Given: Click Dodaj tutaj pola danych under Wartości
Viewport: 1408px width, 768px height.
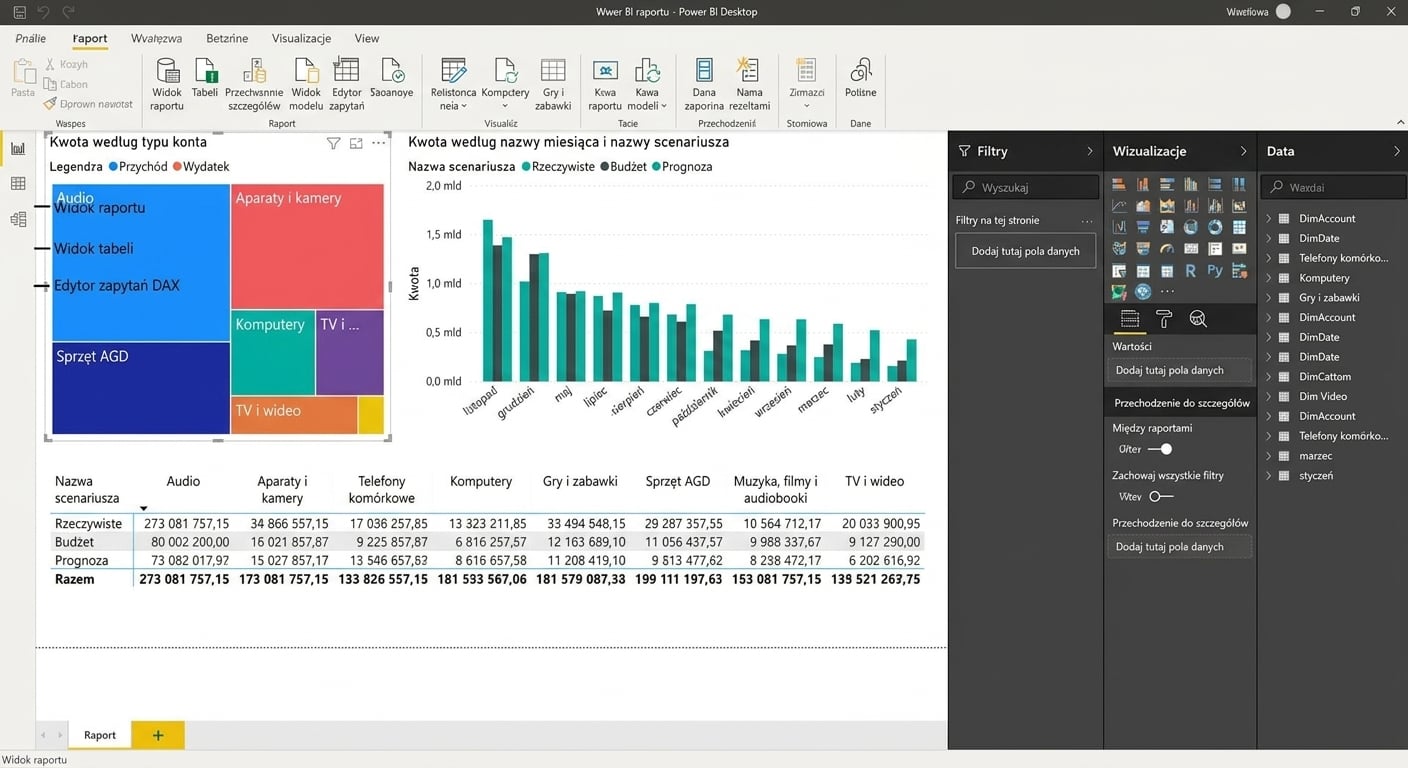Looking at the screenshot, I should (1181, 370).
